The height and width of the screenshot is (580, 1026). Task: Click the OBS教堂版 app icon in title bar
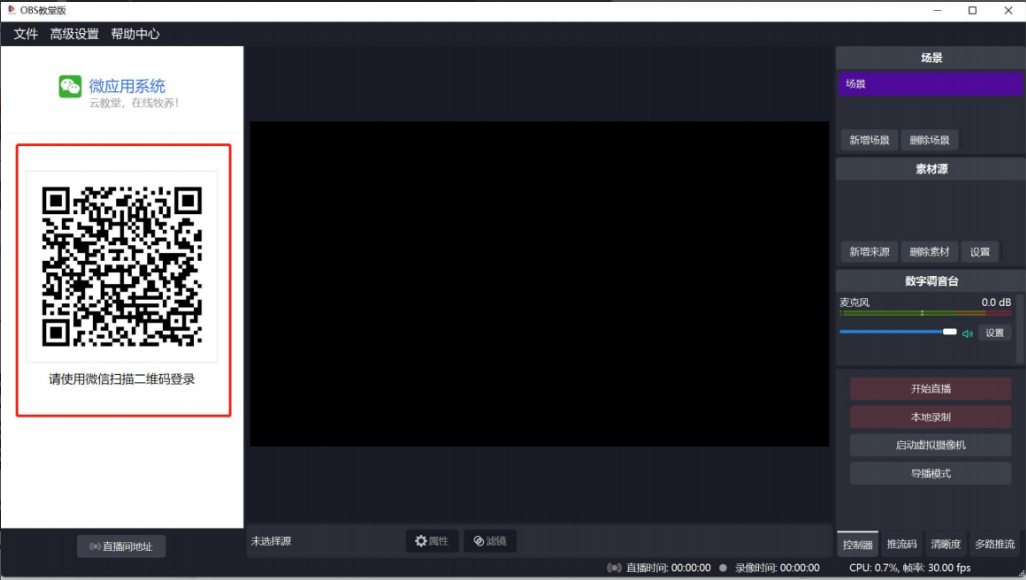click(x=10, y=10)
